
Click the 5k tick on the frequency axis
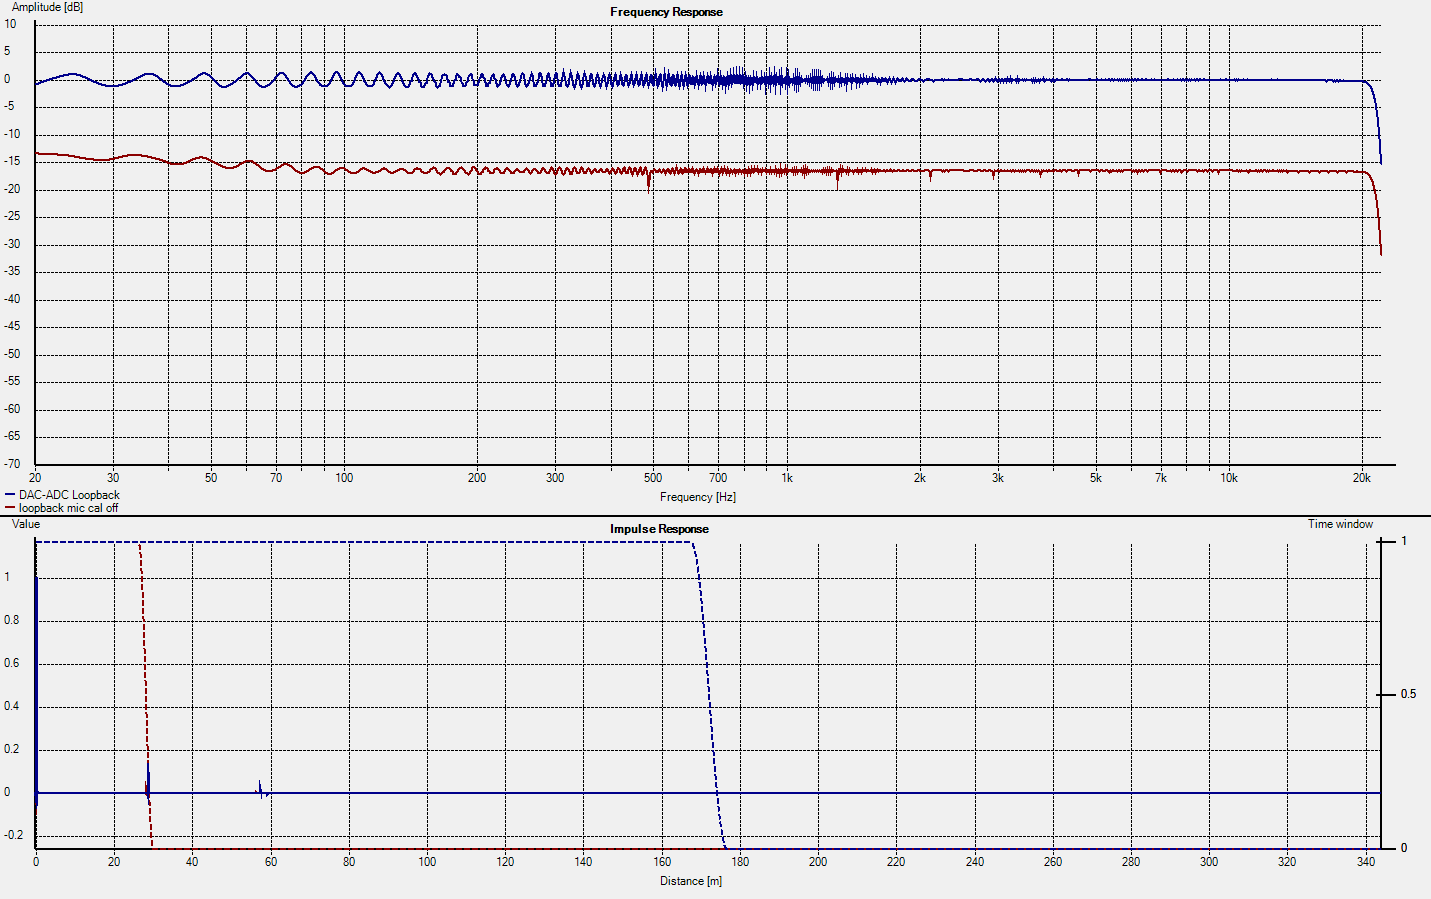click(1095, 478)
